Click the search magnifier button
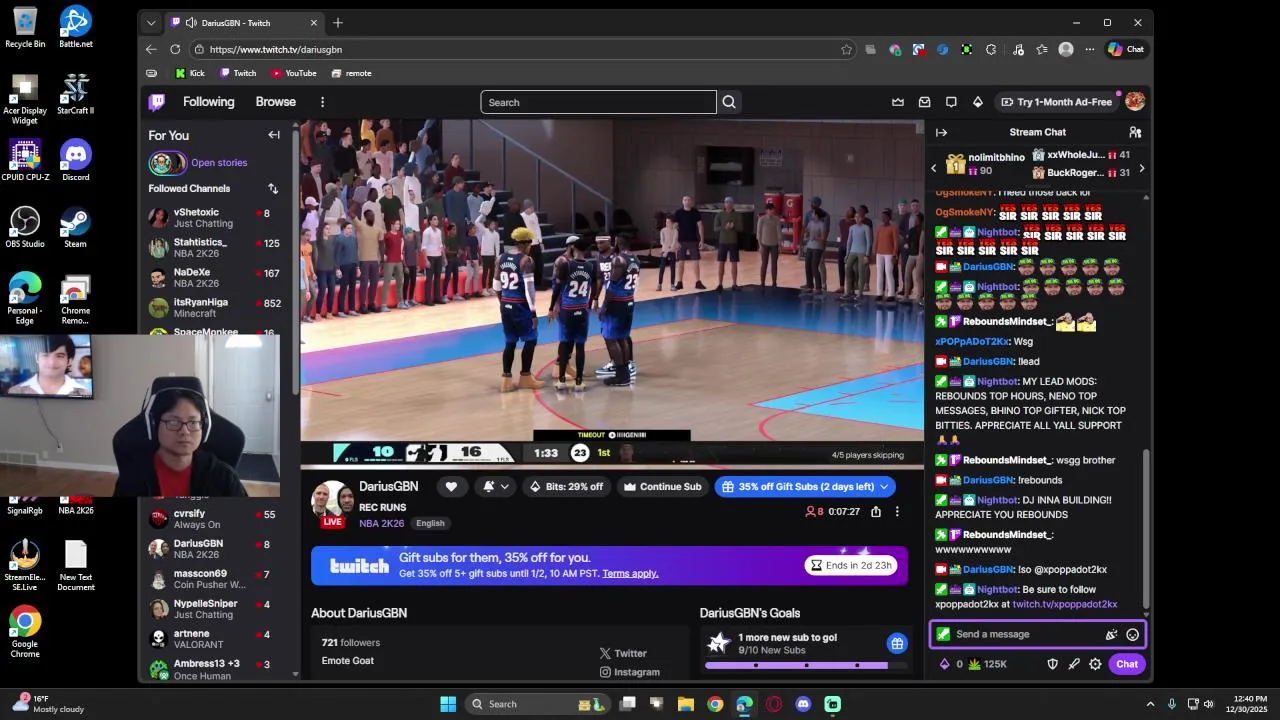 [x=729, y=102]
